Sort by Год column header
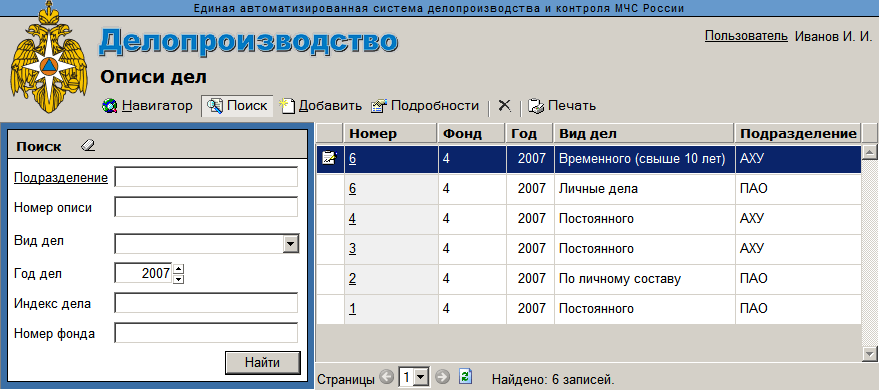The image size is (879, 390). tap(530, 133)
